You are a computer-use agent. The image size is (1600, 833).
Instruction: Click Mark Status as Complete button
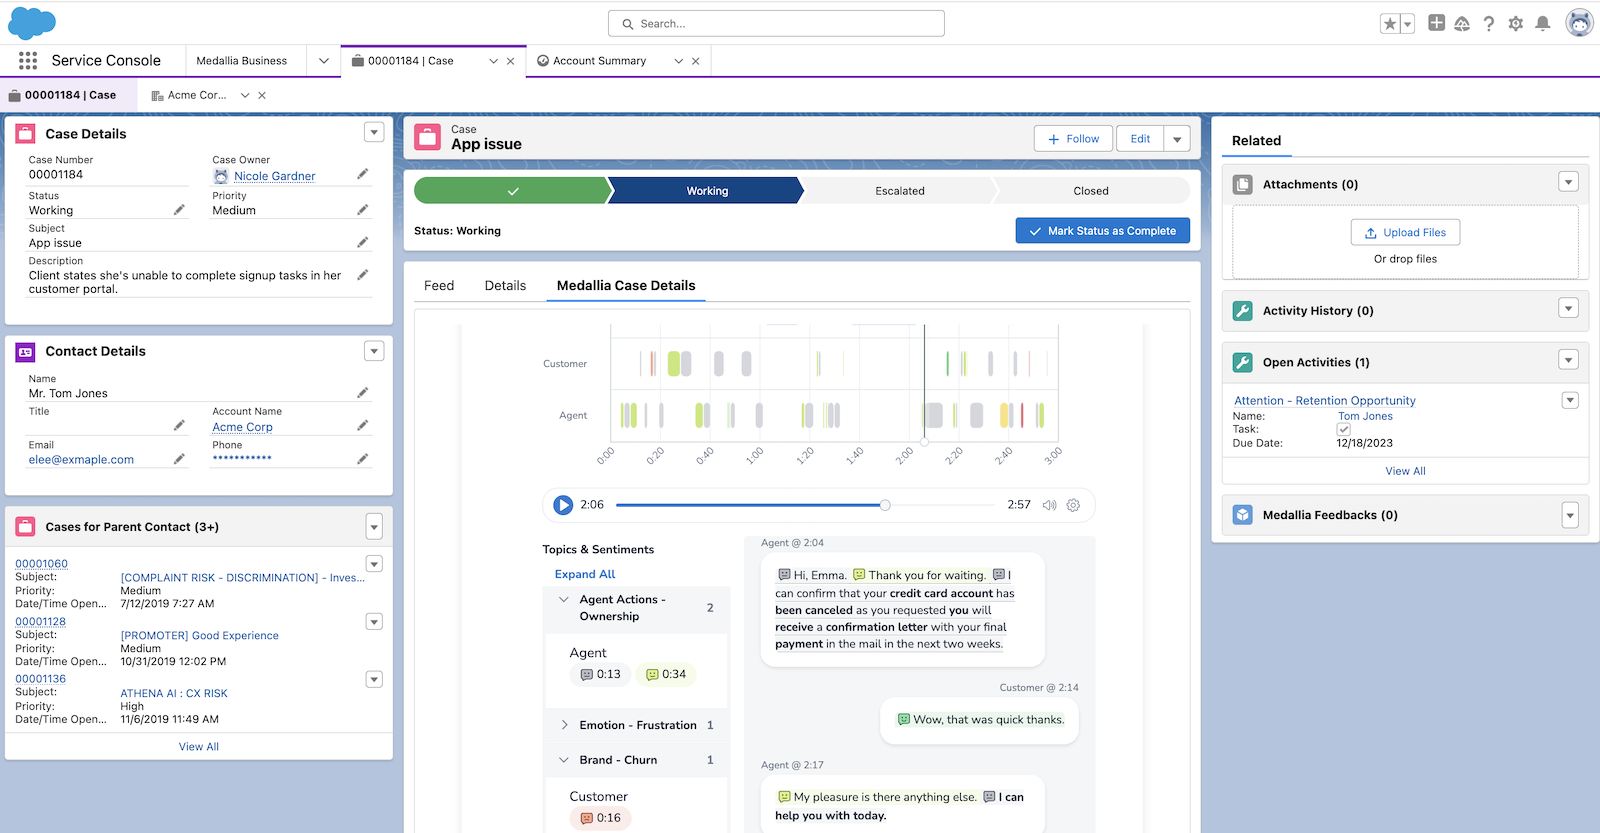(1102, 231)
